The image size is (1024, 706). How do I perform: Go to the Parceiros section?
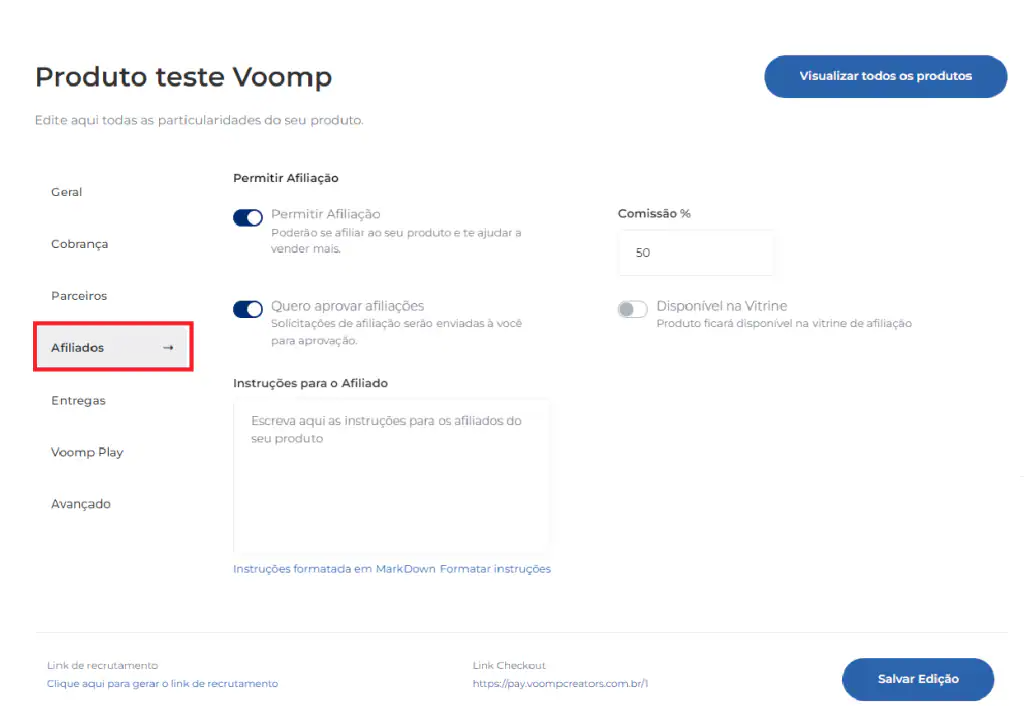pos(79,296)
